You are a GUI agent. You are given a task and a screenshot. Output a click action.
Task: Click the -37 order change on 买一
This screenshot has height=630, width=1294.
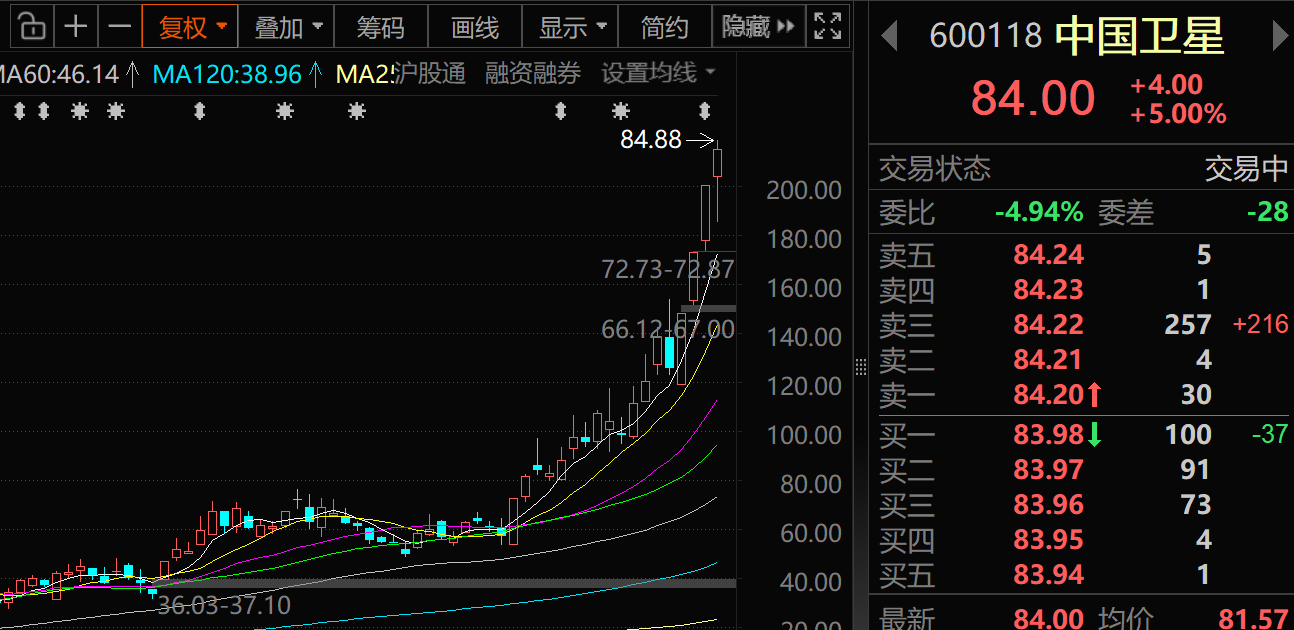(x=1270, y=434)
